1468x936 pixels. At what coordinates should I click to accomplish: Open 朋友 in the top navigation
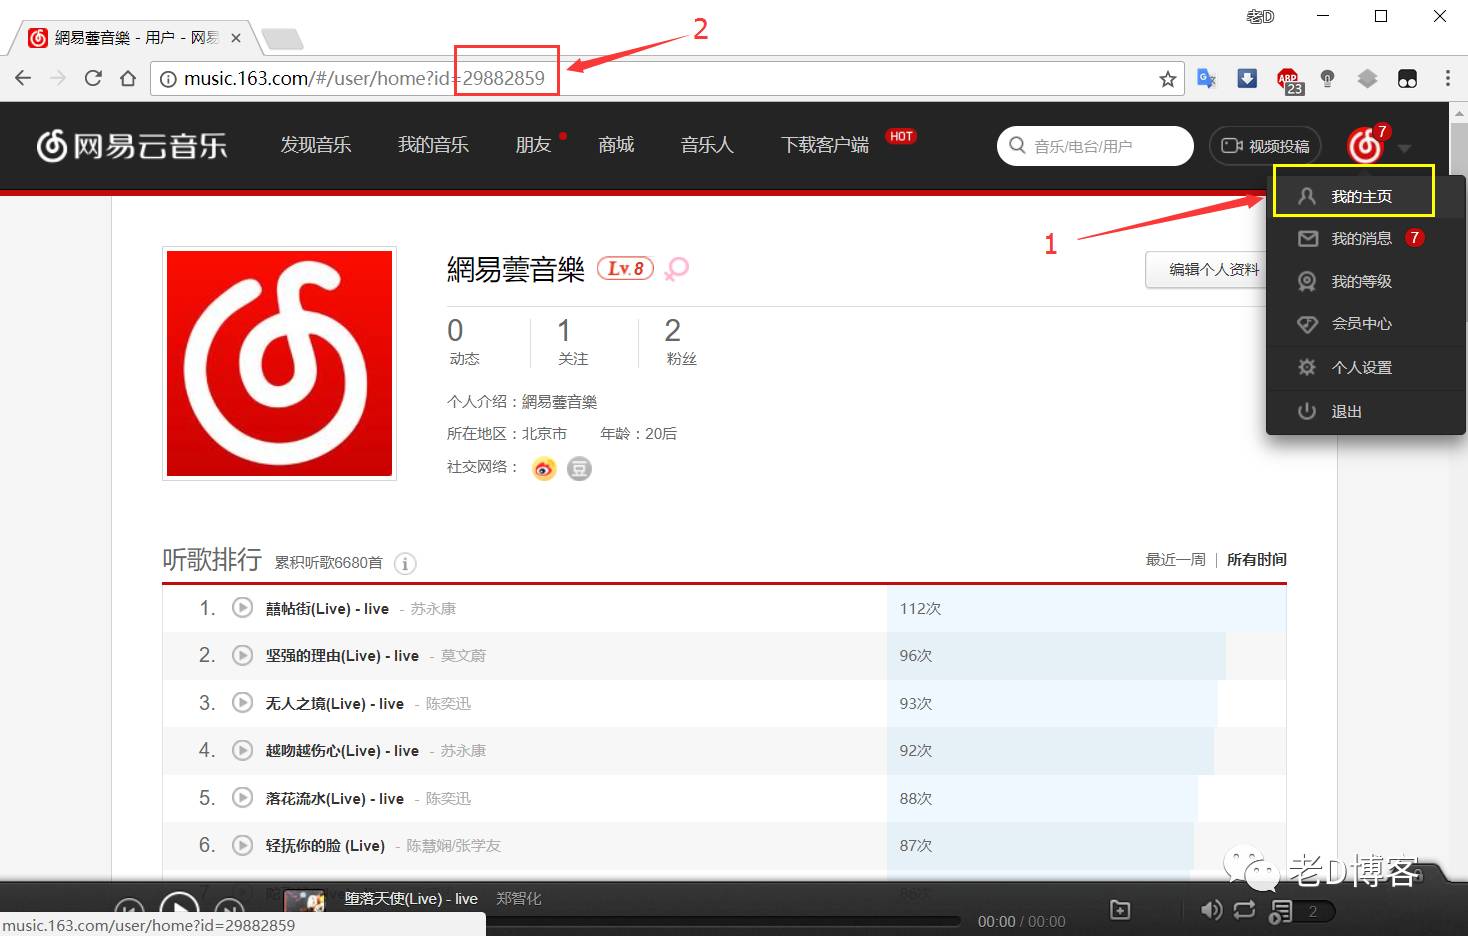tap(534, 145)
